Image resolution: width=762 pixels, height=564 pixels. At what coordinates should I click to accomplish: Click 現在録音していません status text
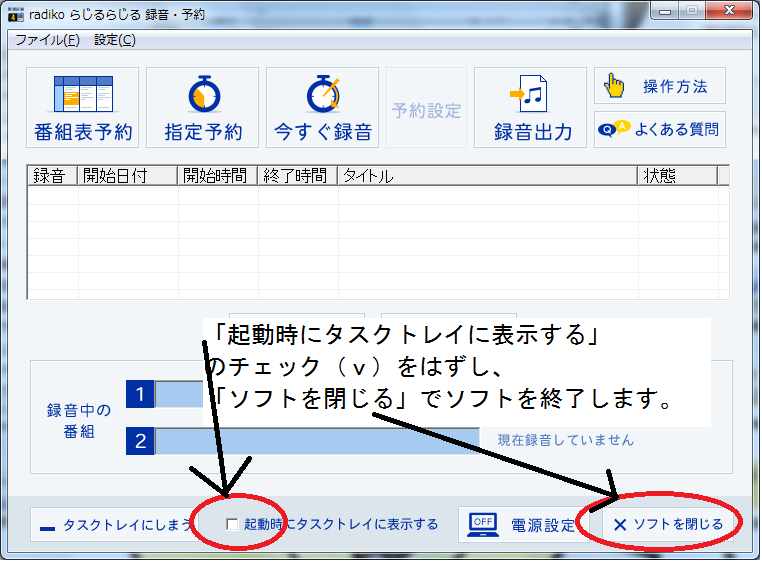(566, 440)
